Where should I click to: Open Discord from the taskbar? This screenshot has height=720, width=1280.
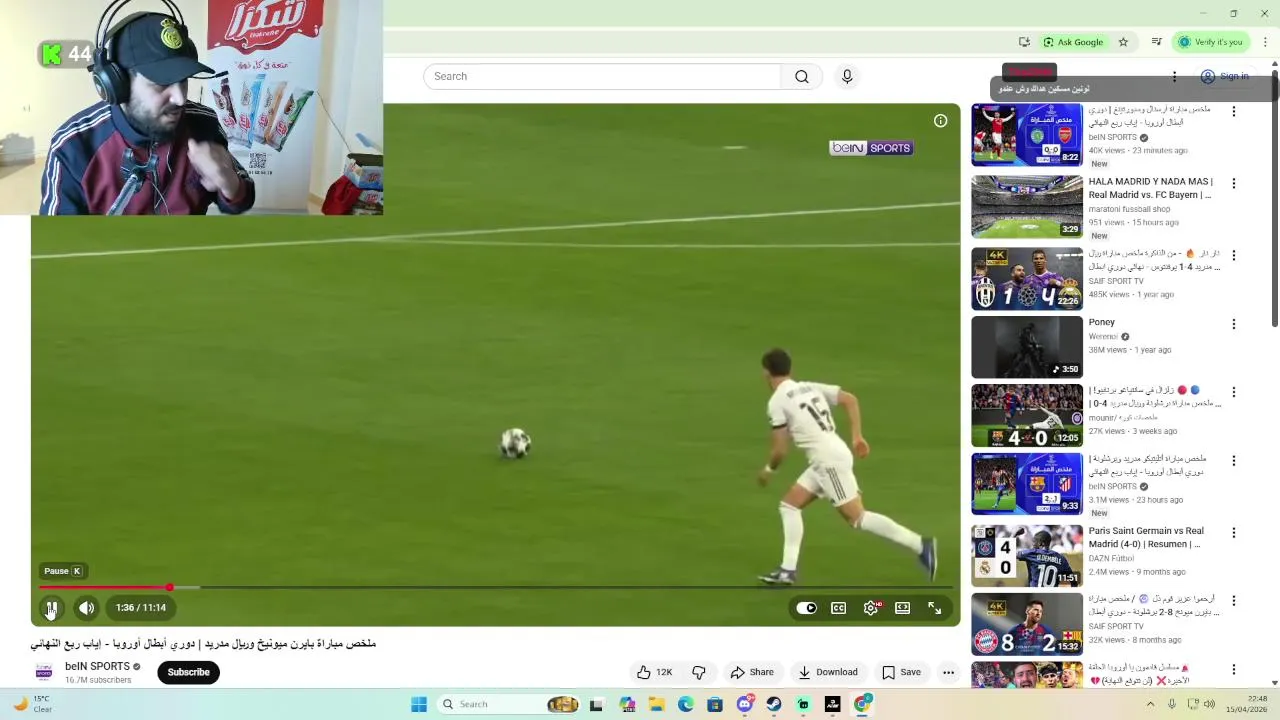pyautogui.click(x=745, y=704)
